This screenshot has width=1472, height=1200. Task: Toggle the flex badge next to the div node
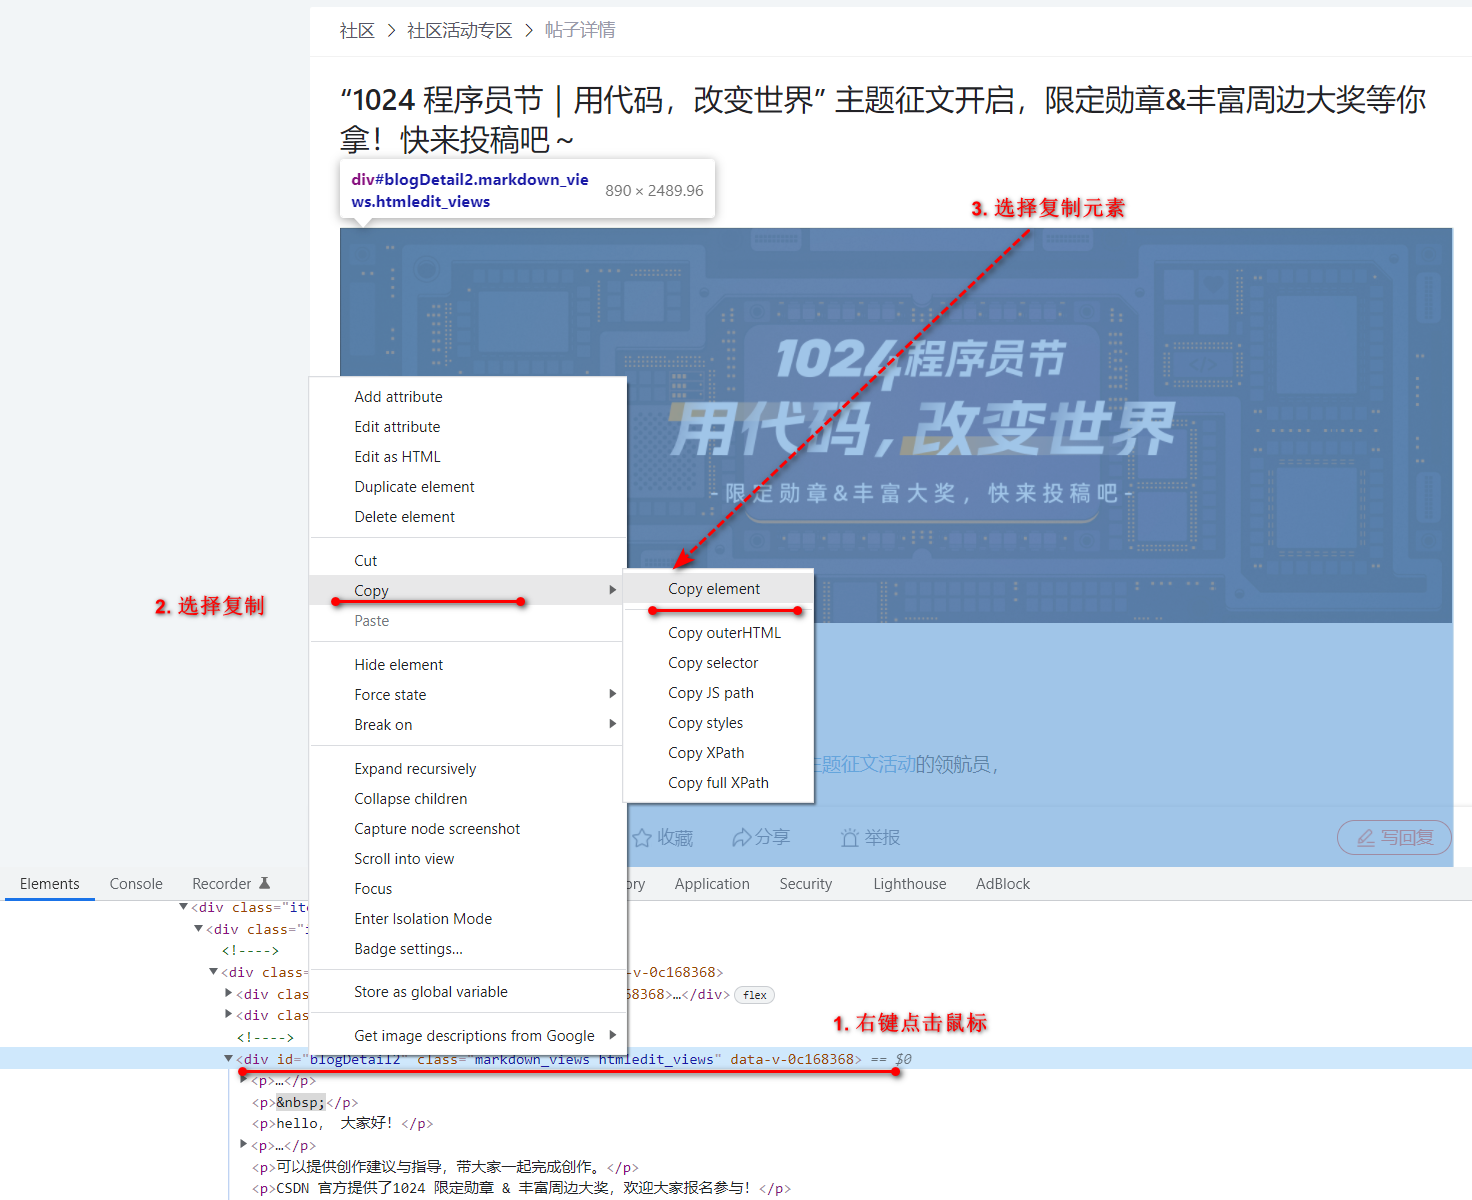(x=754, y=994)
